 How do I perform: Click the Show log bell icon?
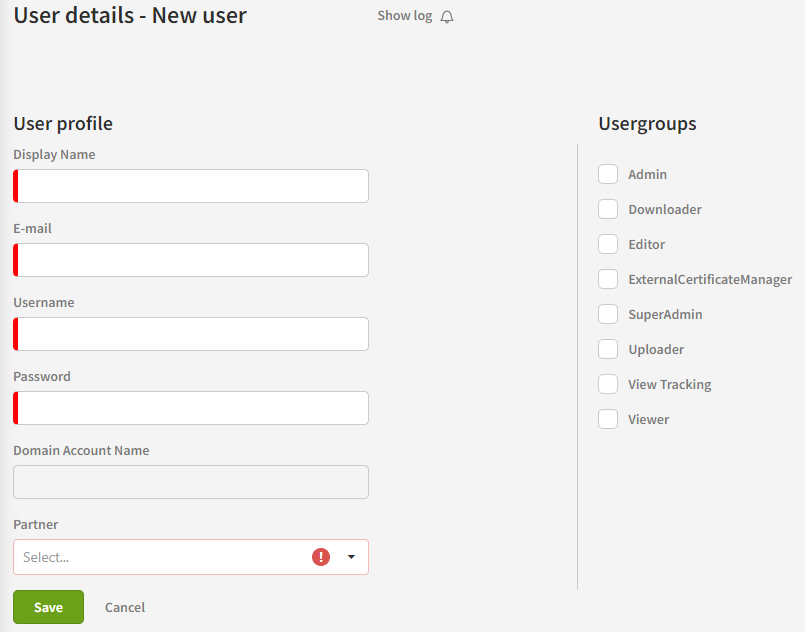tap(447, 17)
